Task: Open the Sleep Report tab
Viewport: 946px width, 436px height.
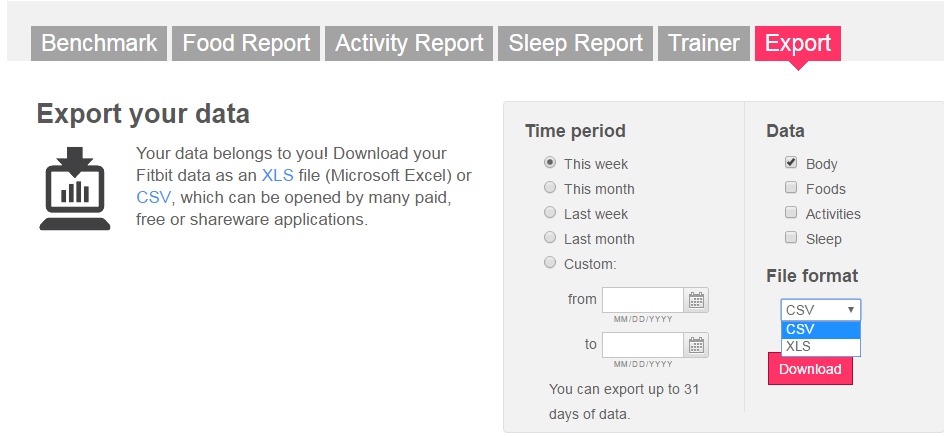Action: [576, 43]
